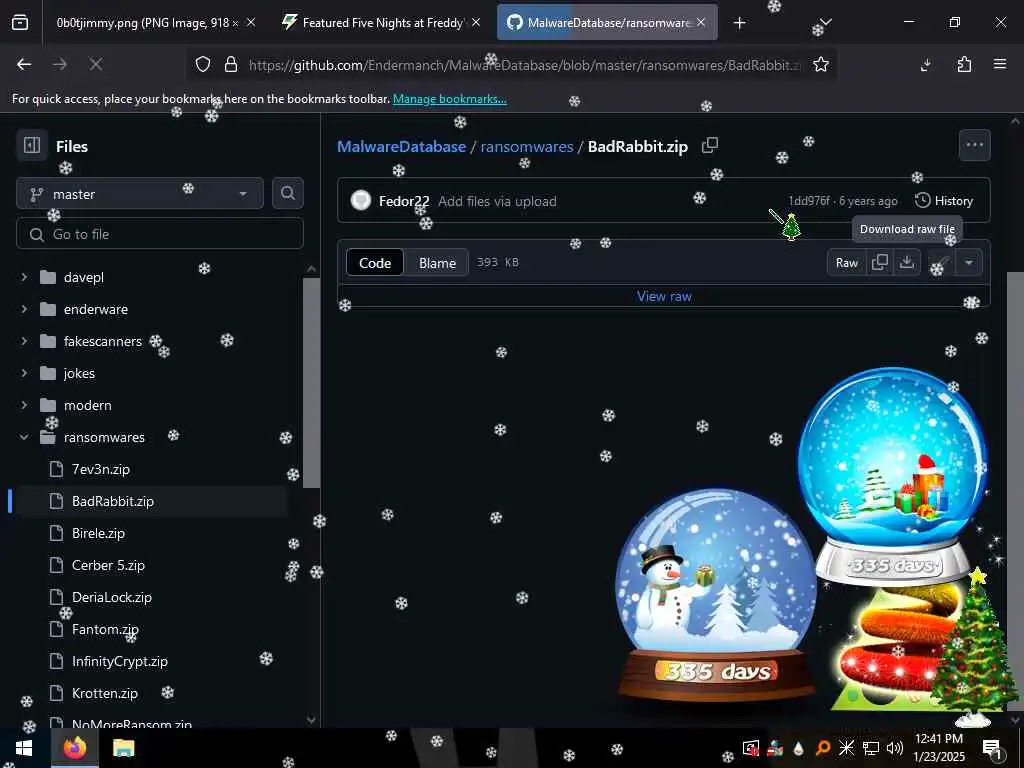Open InfinityCrypt.zip in file tree
The height and width of the screenshot is (768, 1024).
pos(120,661)
